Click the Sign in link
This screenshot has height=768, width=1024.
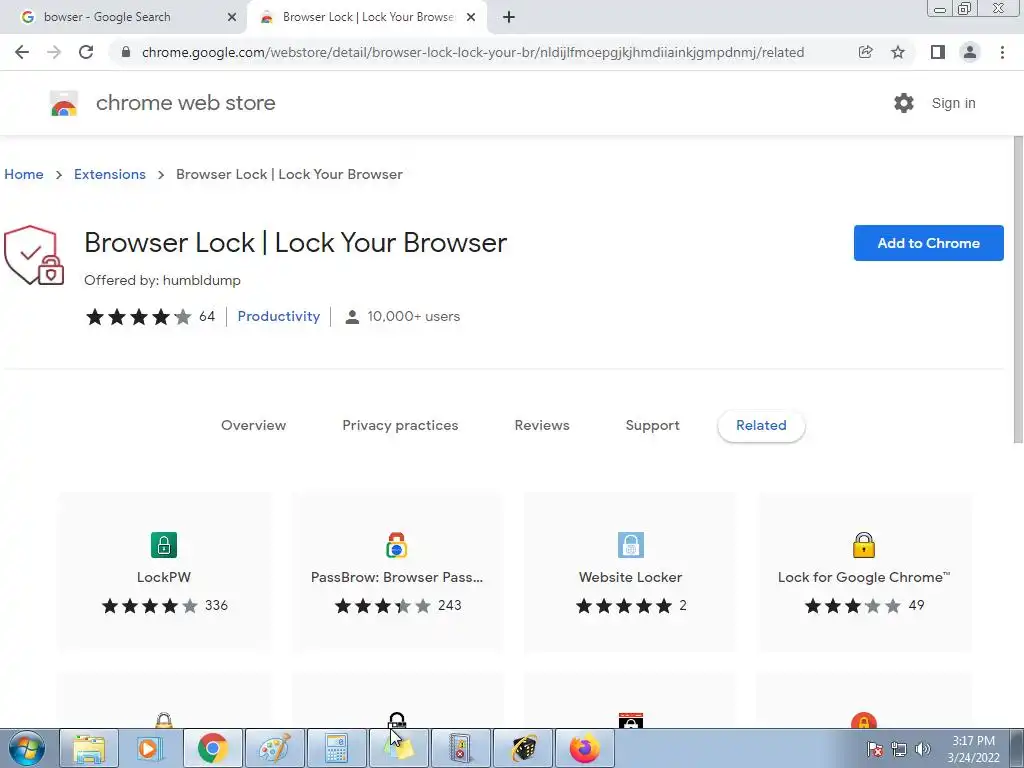(953, 103)
